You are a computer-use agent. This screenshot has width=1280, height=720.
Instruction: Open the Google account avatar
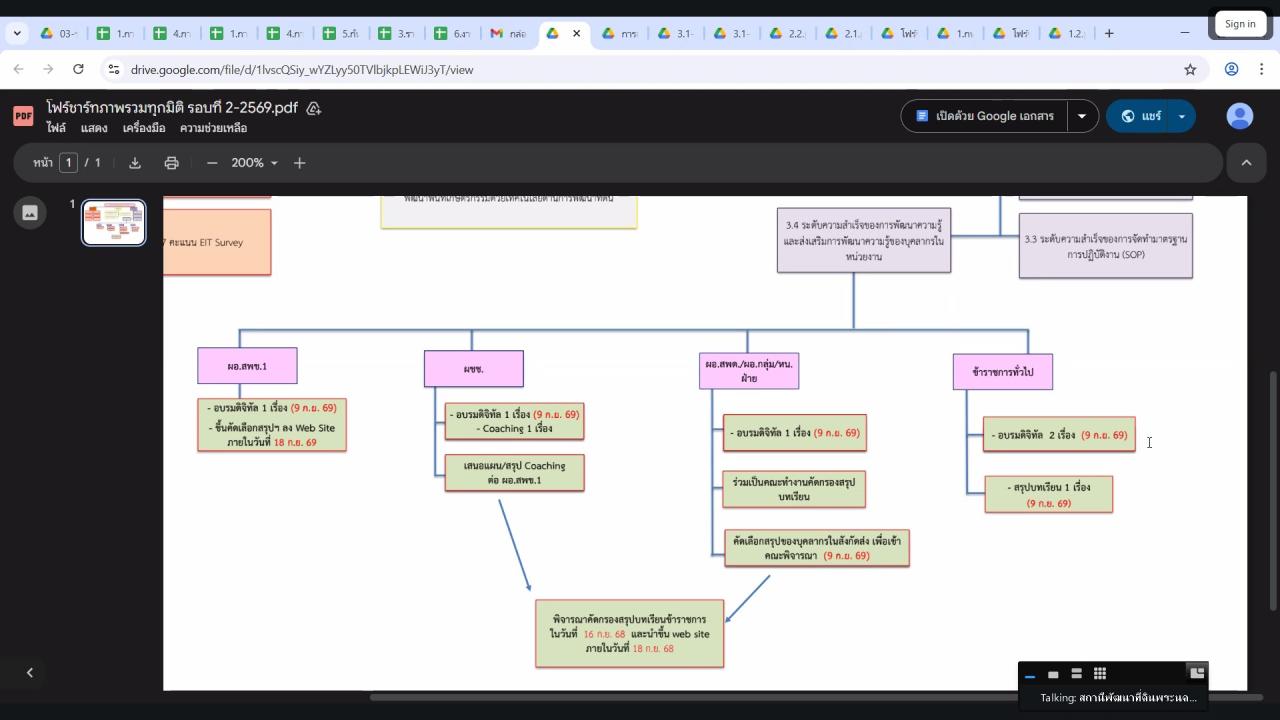coord(1240,116)
